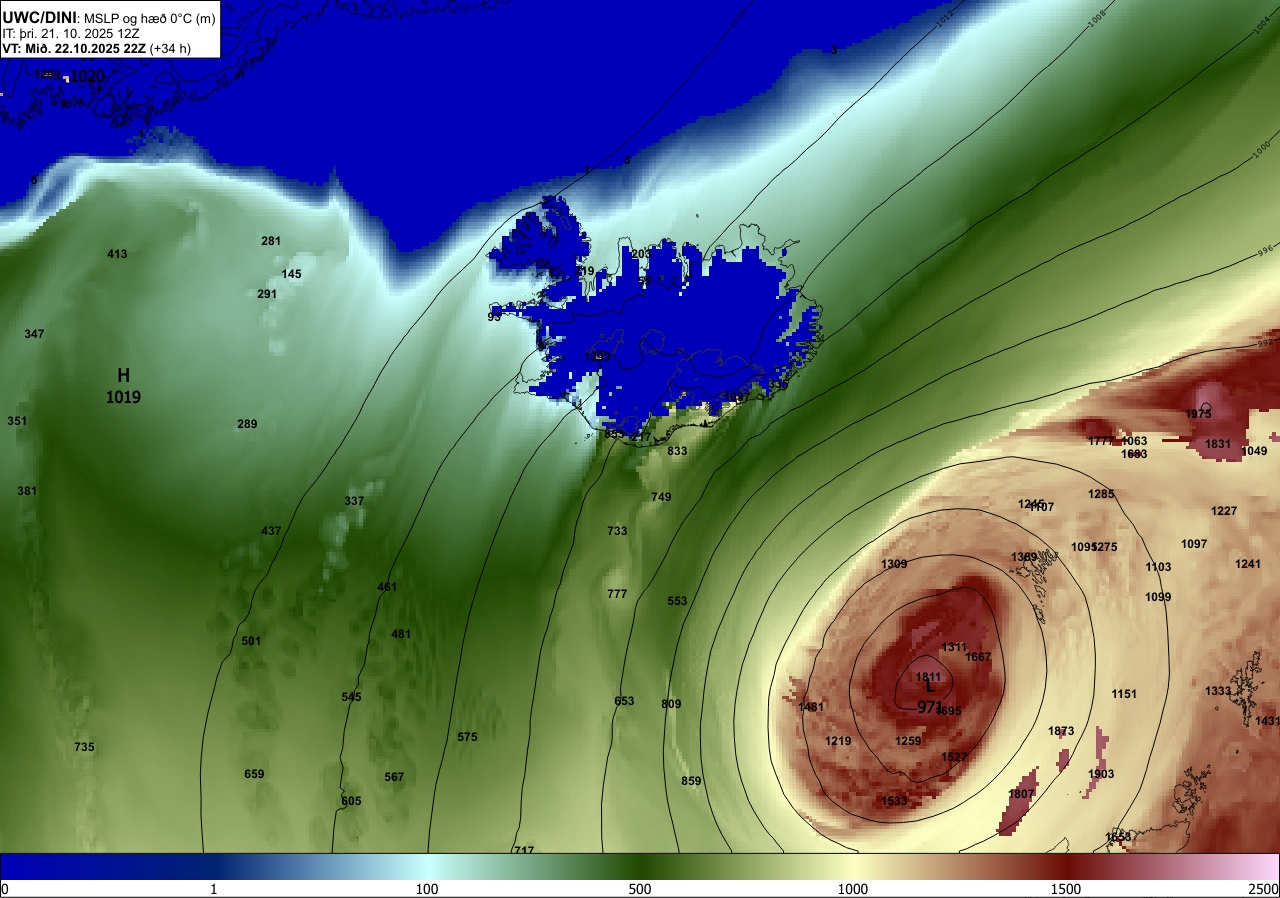Click the 347 height value
Screen dimensions: 1280x898
[34, 334]
